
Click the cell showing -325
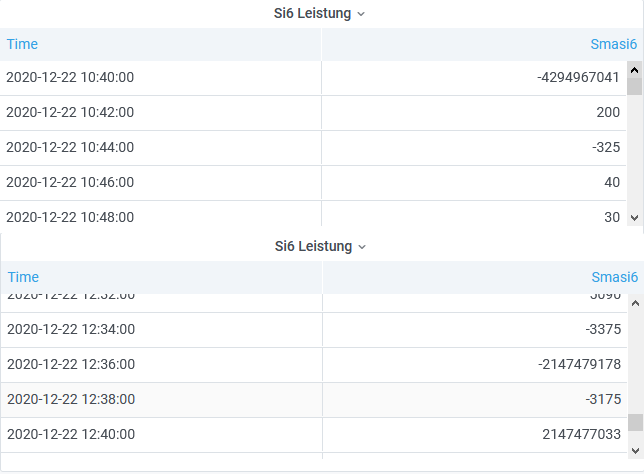605,148
